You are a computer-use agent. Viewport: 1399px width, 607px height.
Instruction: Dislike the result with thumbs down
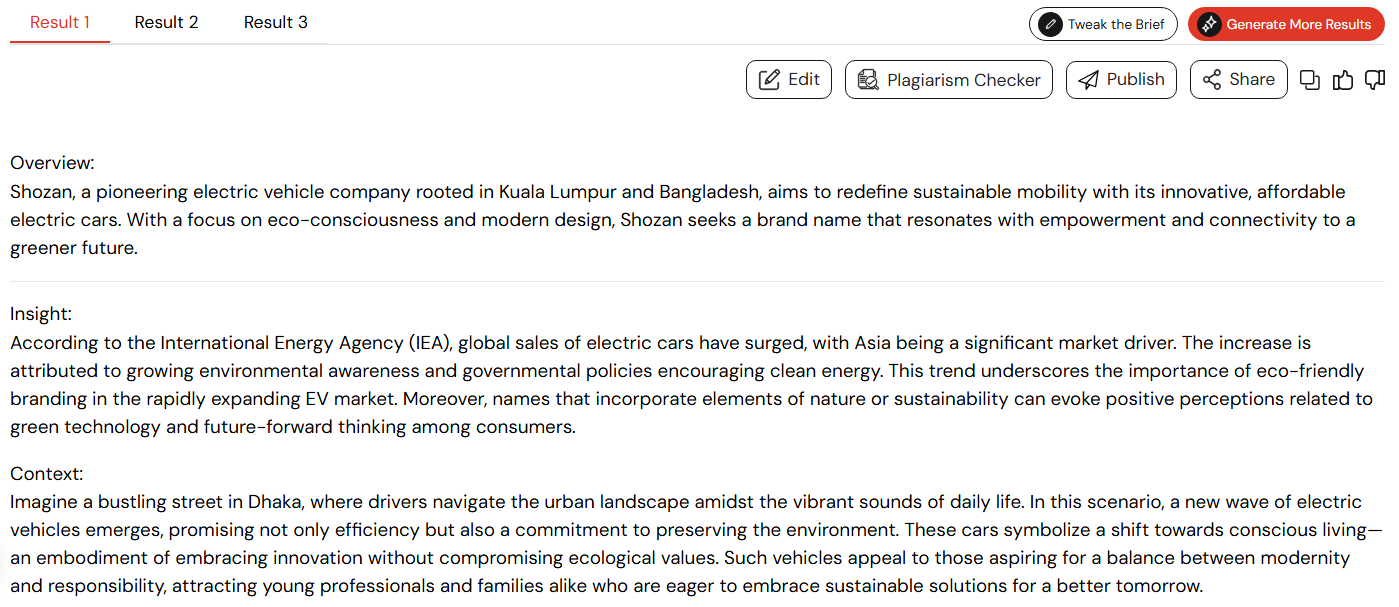tap(1375, 80)
